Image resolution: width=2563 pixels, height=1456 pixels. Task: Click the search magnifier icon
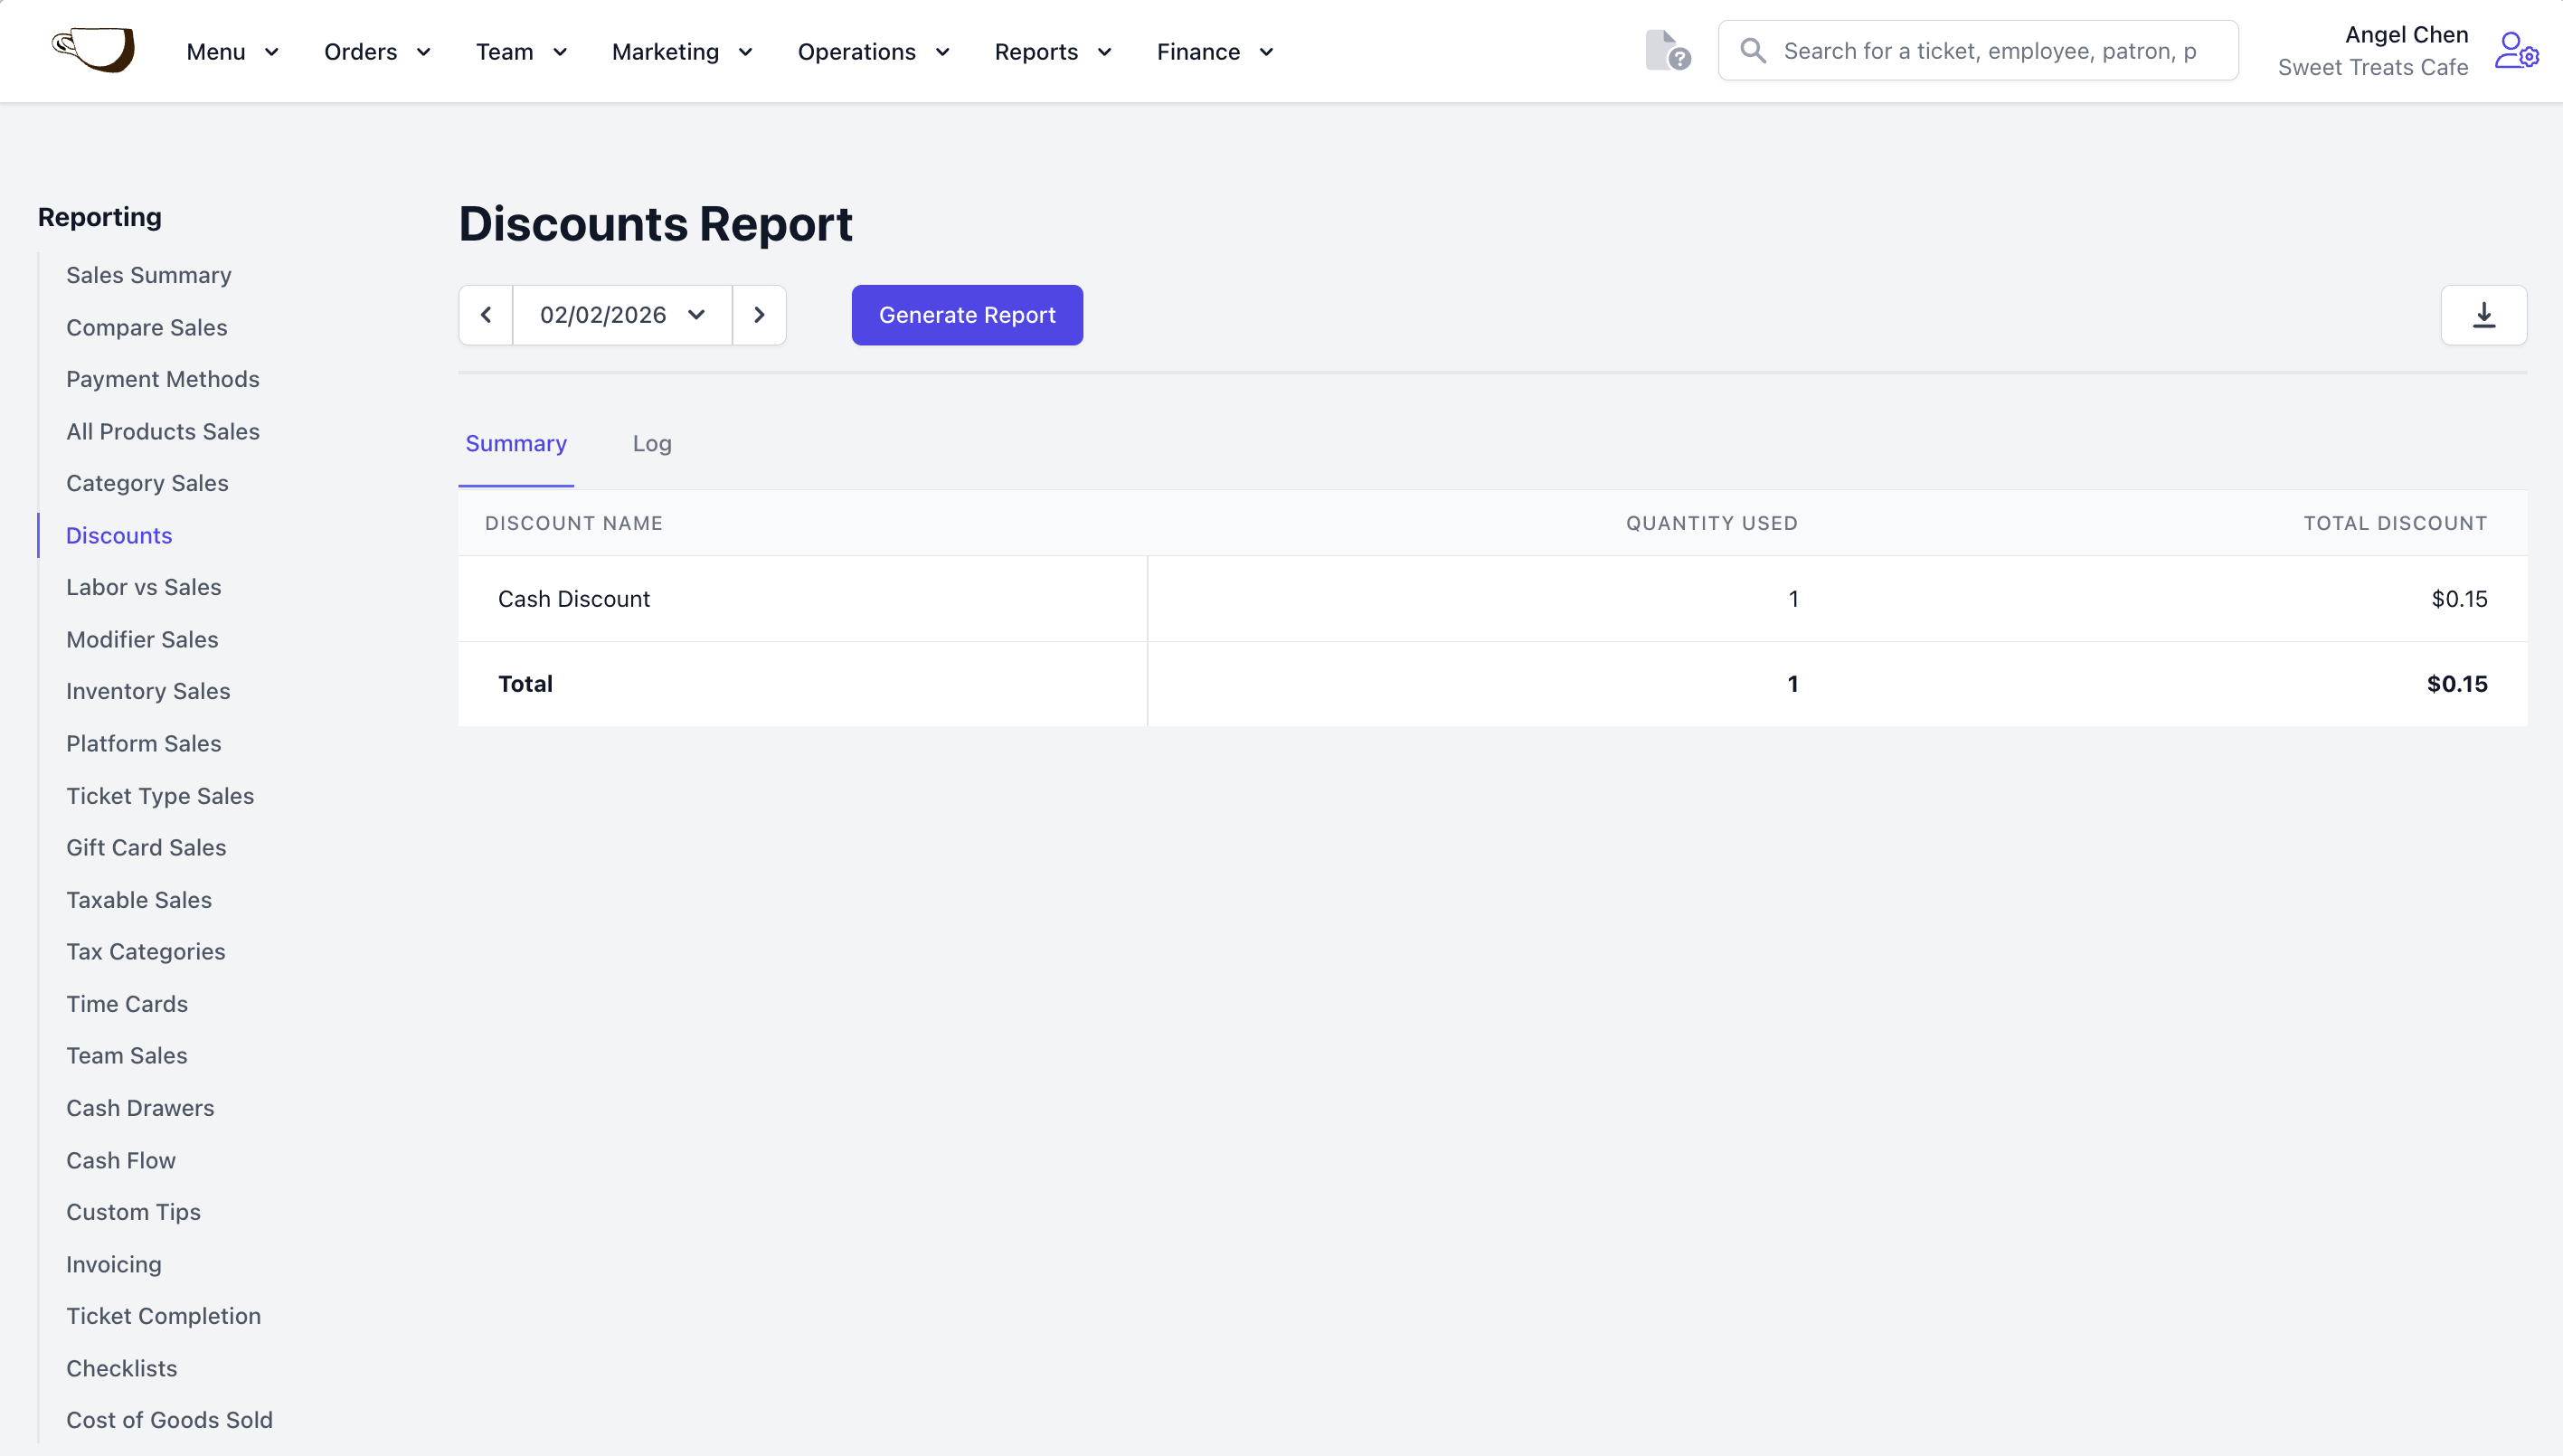point(1752,50)
